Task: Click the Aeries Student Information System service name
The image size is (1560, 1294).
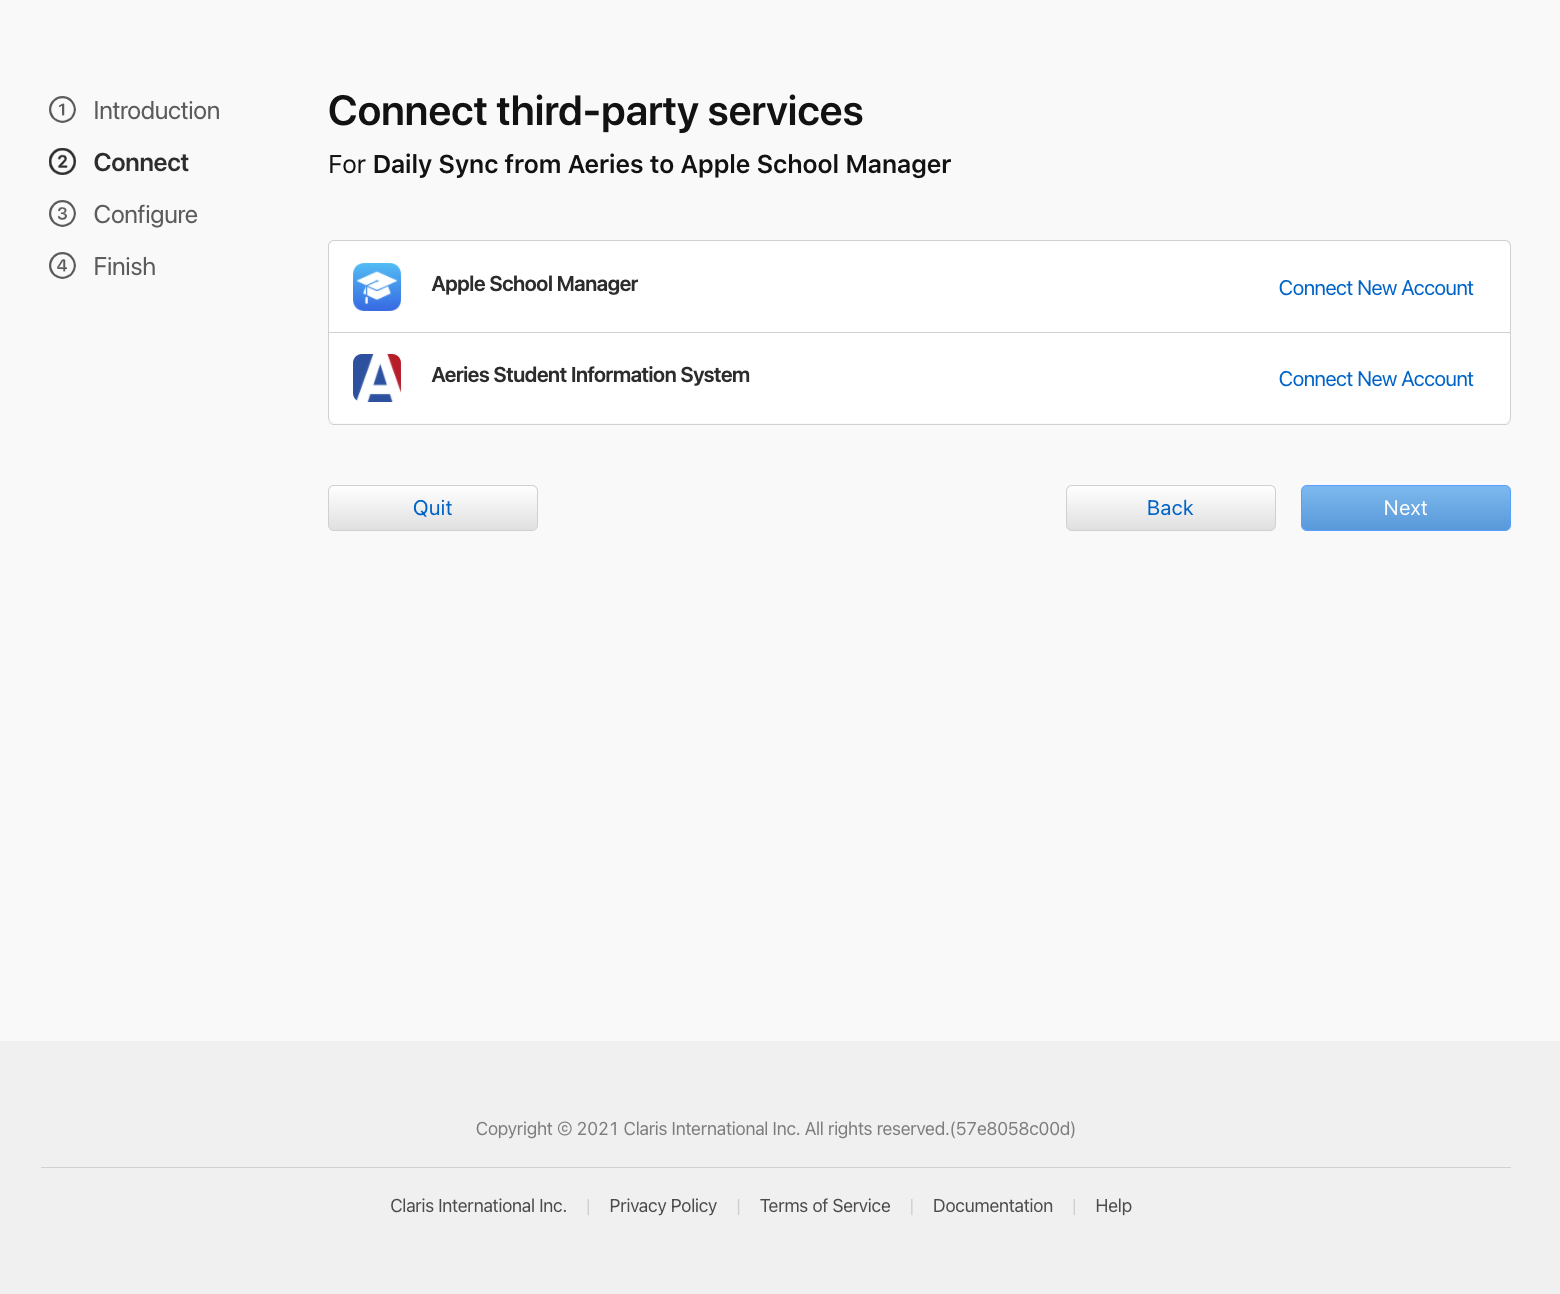Action: tap(591, 375)
